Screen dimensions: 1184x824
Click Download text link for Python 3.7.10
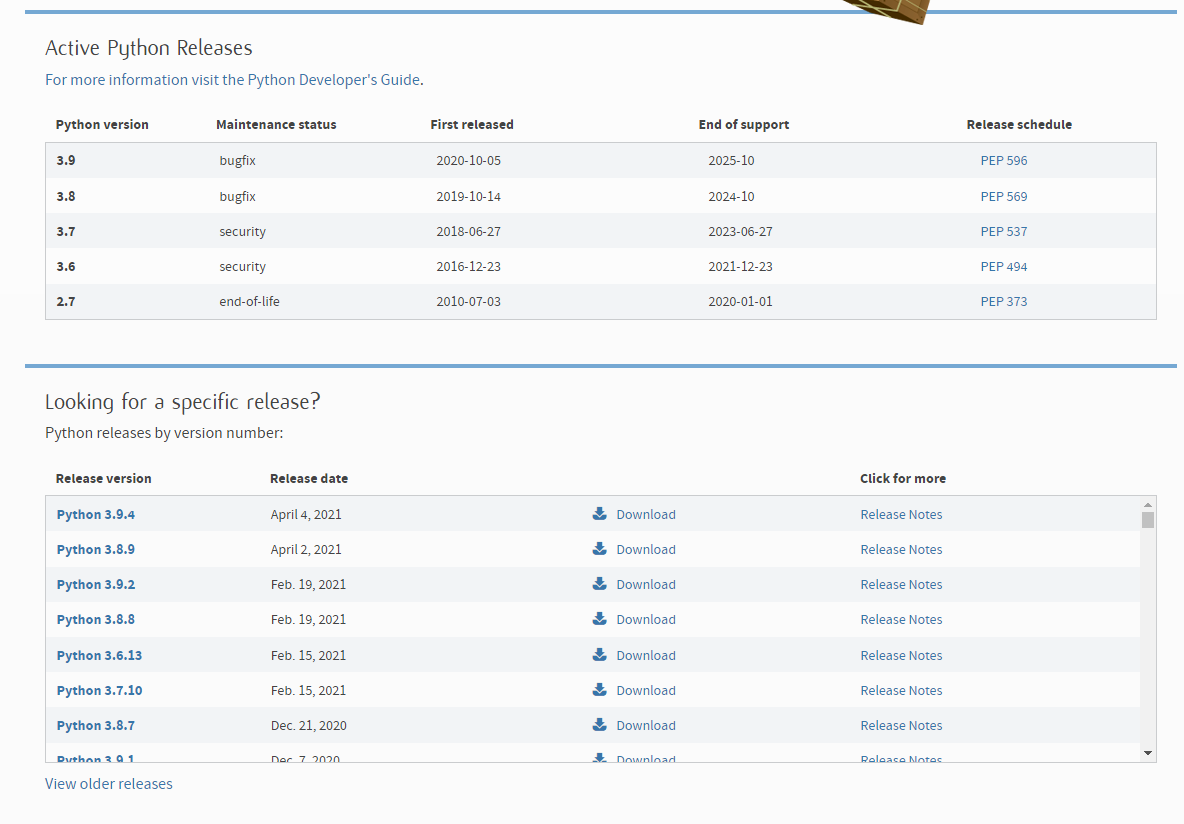tap(646, 690)
